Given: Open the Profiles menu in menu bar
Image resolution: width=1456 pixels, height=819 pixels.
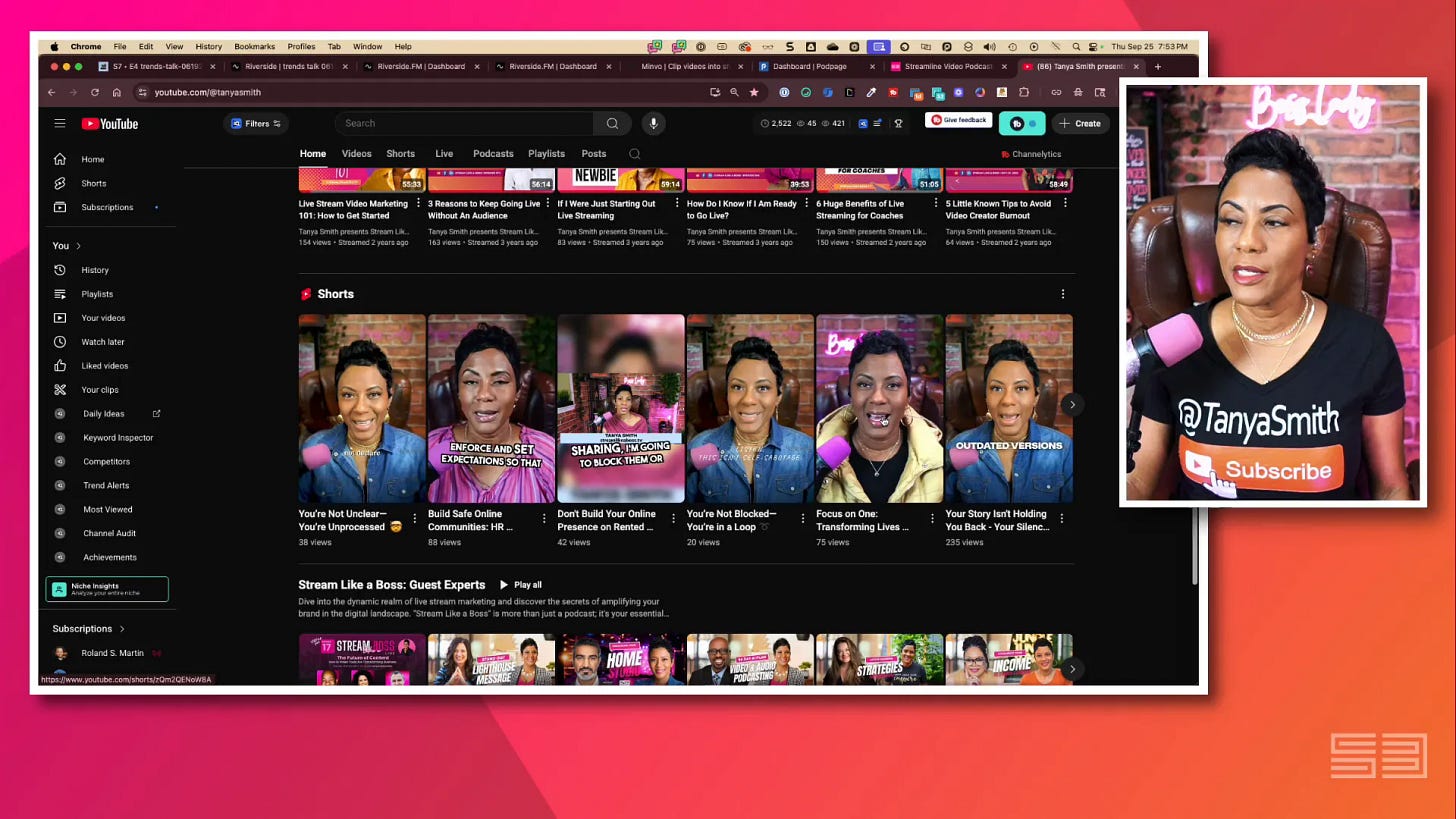Looking at the screenshot, I should click(301, 47).
